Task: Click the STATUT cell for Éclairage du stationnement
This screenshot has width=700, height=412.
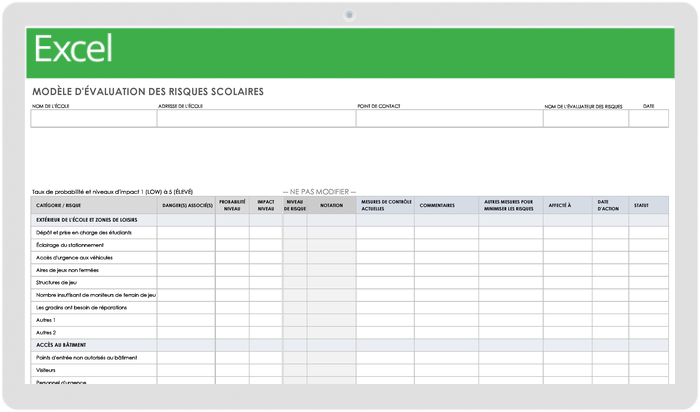Action: 649,245
